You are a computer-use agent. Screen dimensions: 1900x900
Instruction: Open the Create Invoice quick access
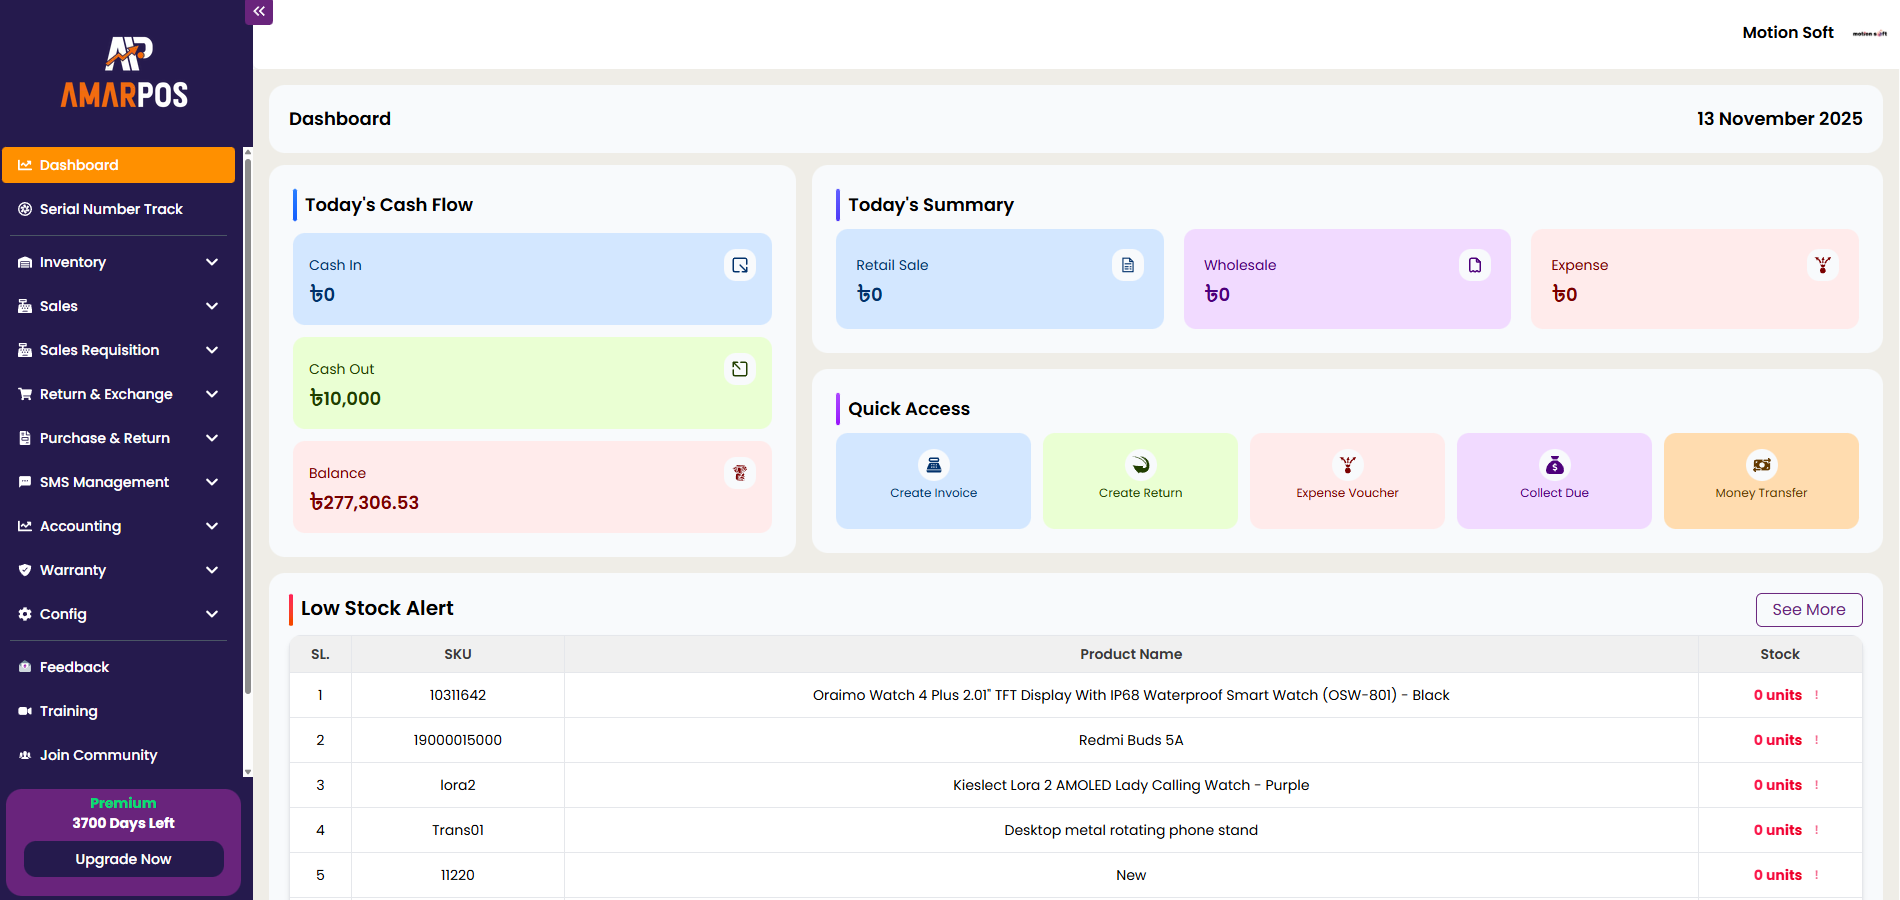tap(933, 480)
